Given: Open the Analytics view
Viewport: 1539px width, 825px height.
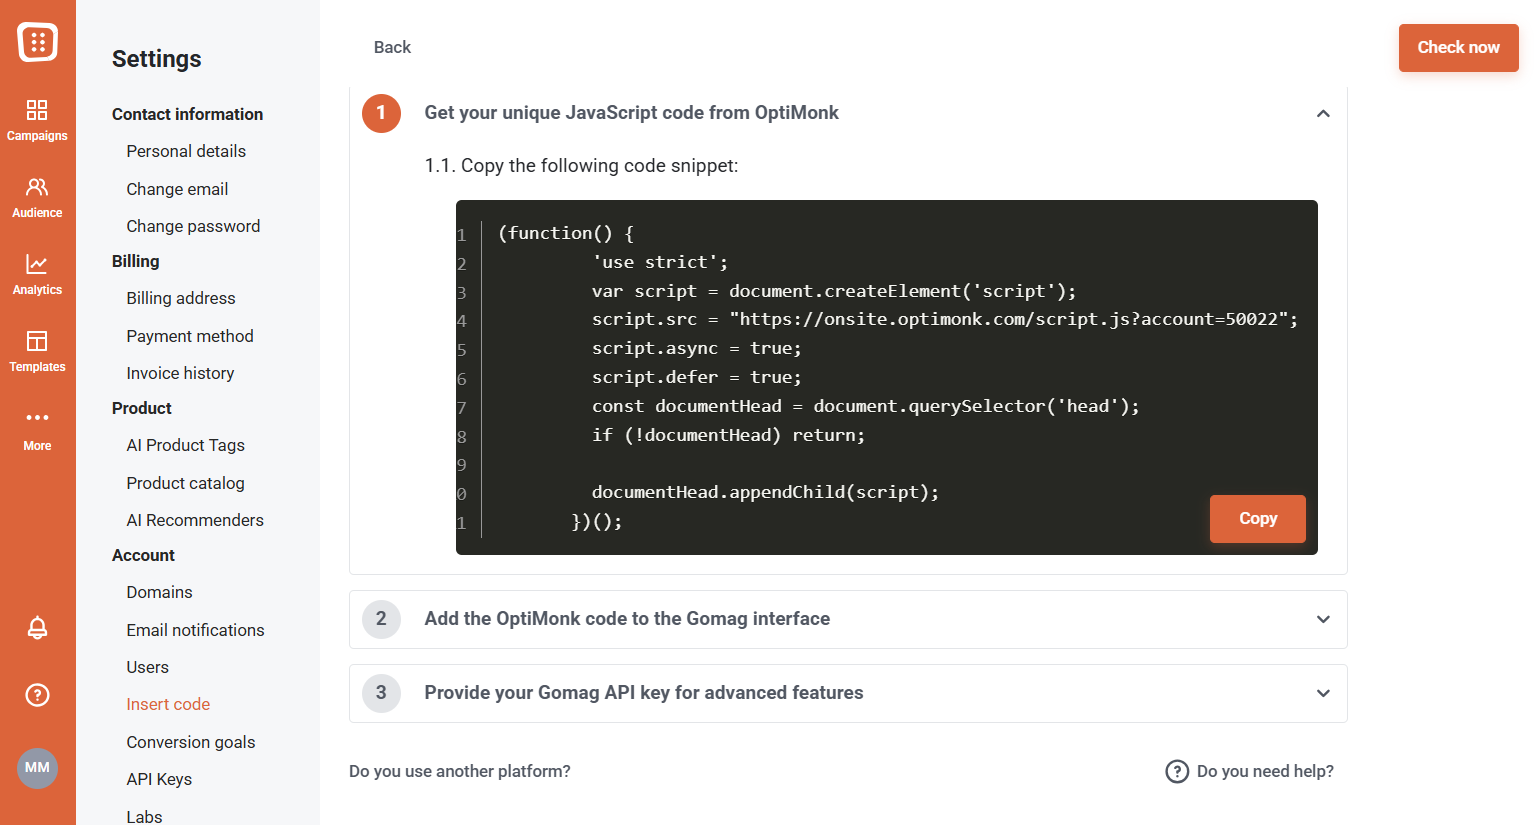Looking at the screenshot, I should point(37,274).
